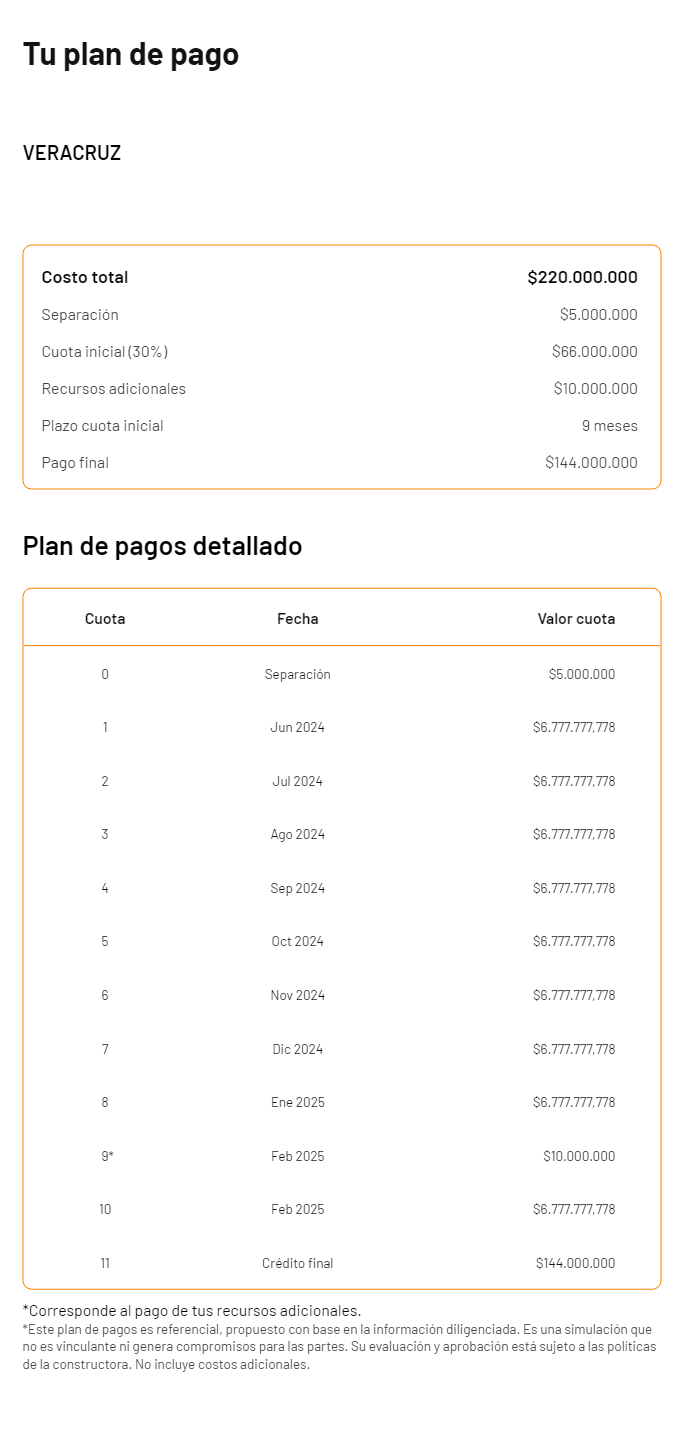Select the VERACRUZ project name
Screen dimensions: 684x1431
tap(72, 154)
